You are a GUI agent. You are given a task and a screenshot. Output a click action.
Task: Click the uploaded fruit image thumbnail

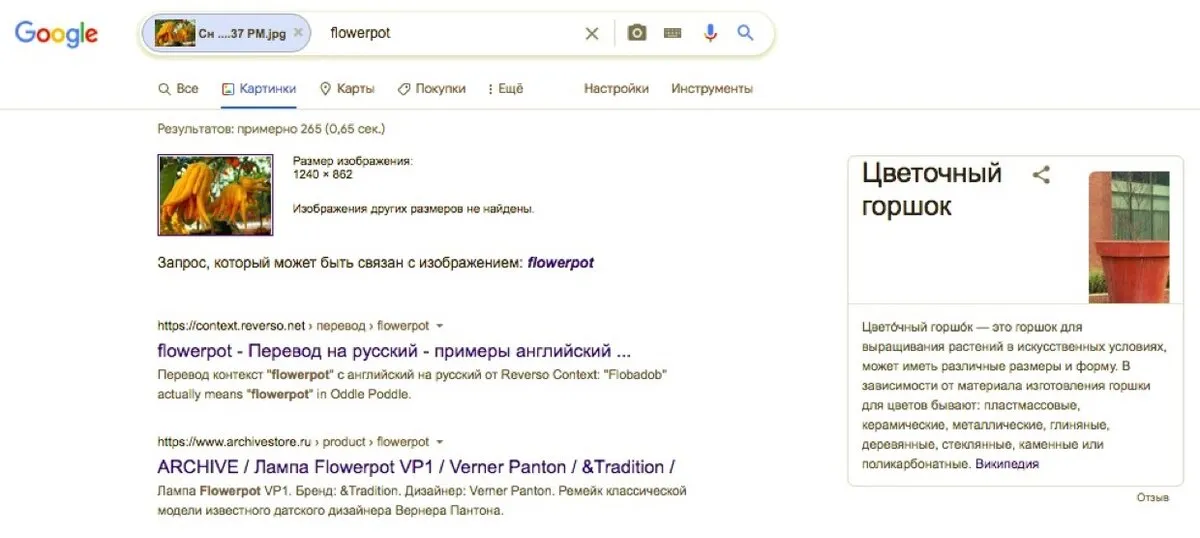coord(216,195)
